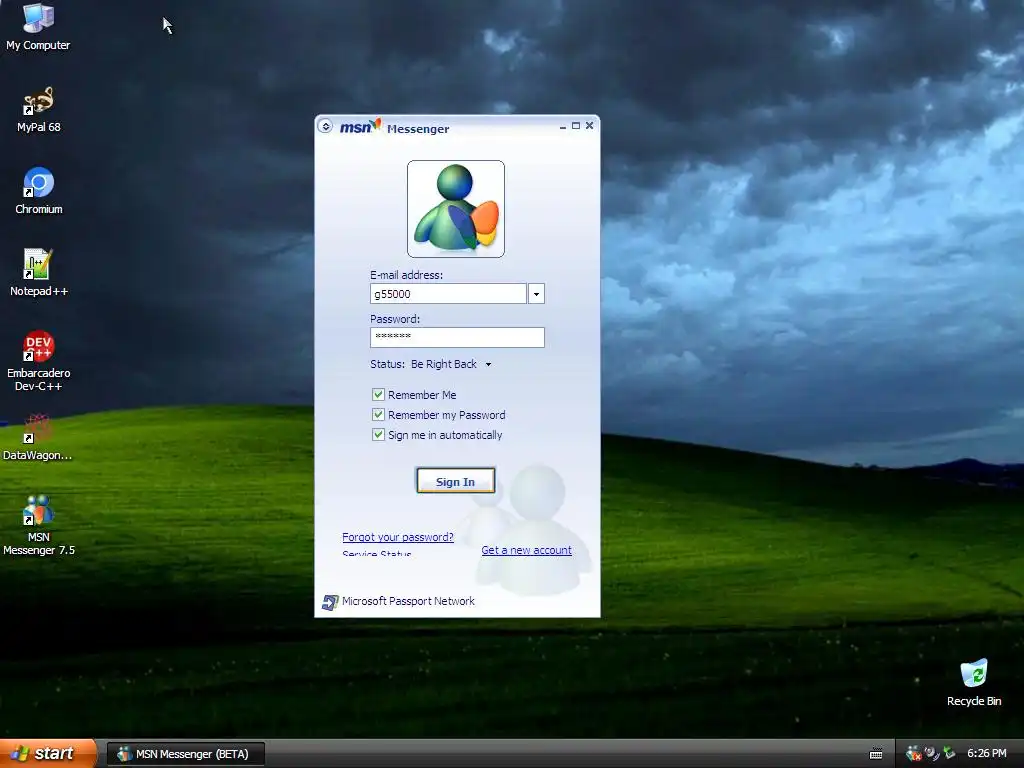Maximize the MSN Messenger window
Viewport: 1024px width, 768px height.
tap(576, 125)
